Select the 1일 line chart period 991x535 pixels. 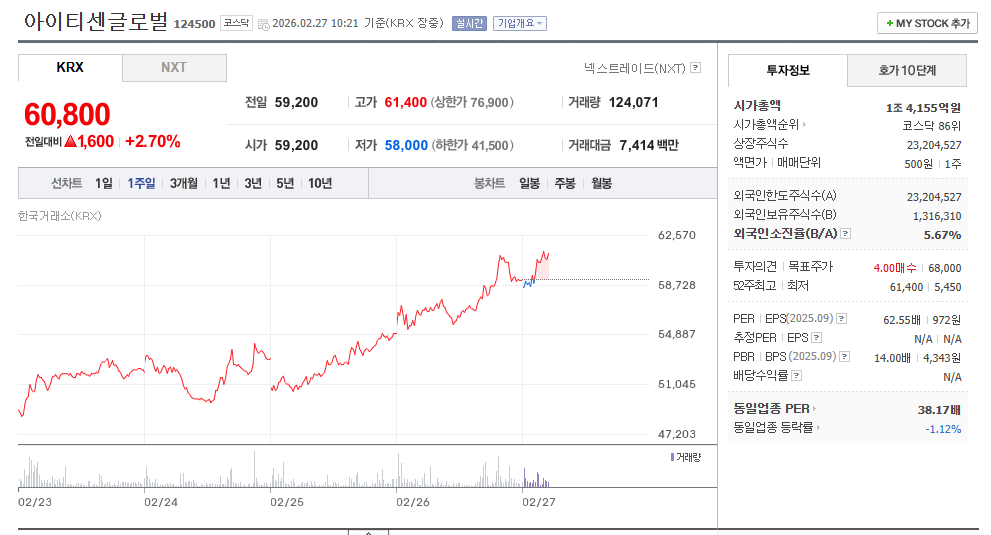coord(104,183)
